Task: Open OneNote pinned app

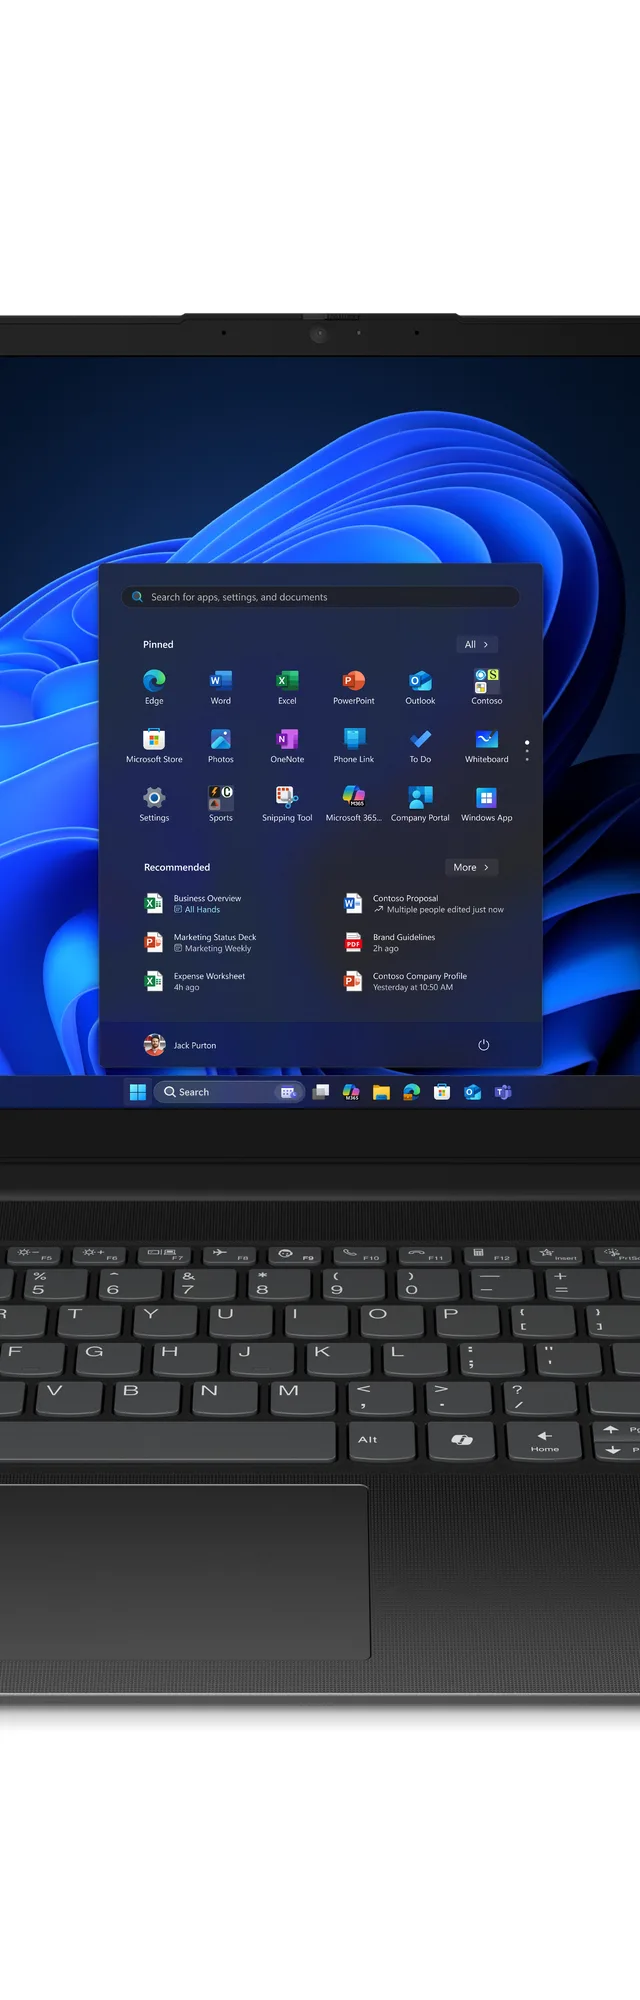Action: [x=287, y=745]
